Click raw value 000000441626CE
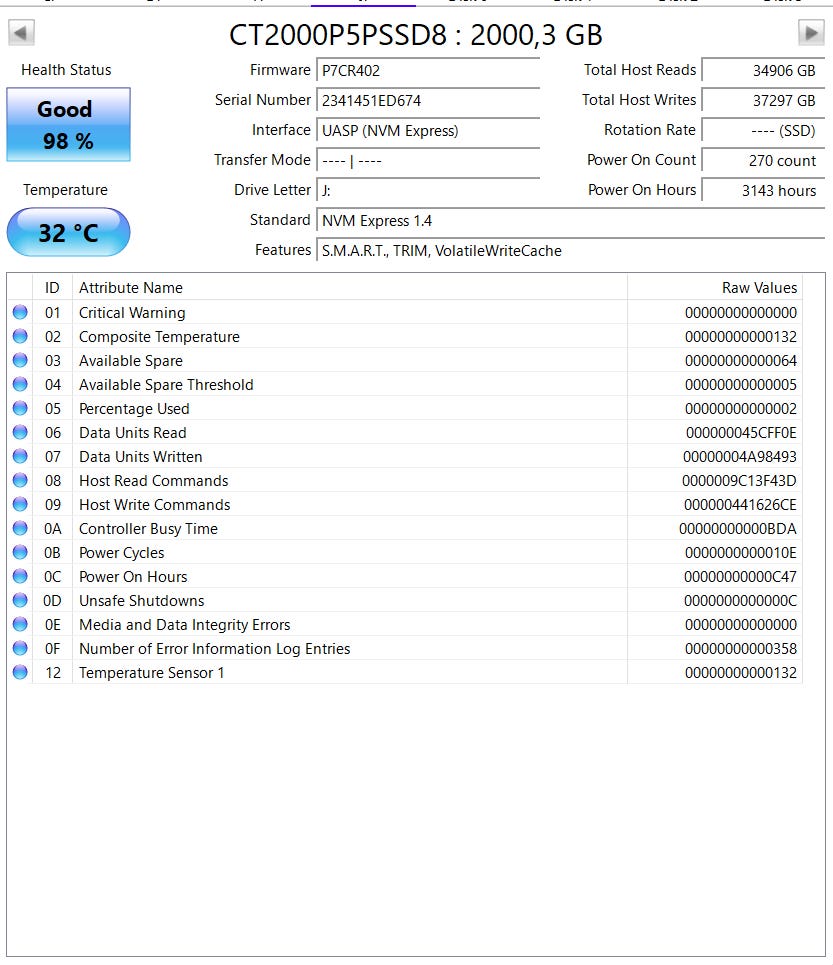Screen dimensions: 833x965 tap(740, 505)
